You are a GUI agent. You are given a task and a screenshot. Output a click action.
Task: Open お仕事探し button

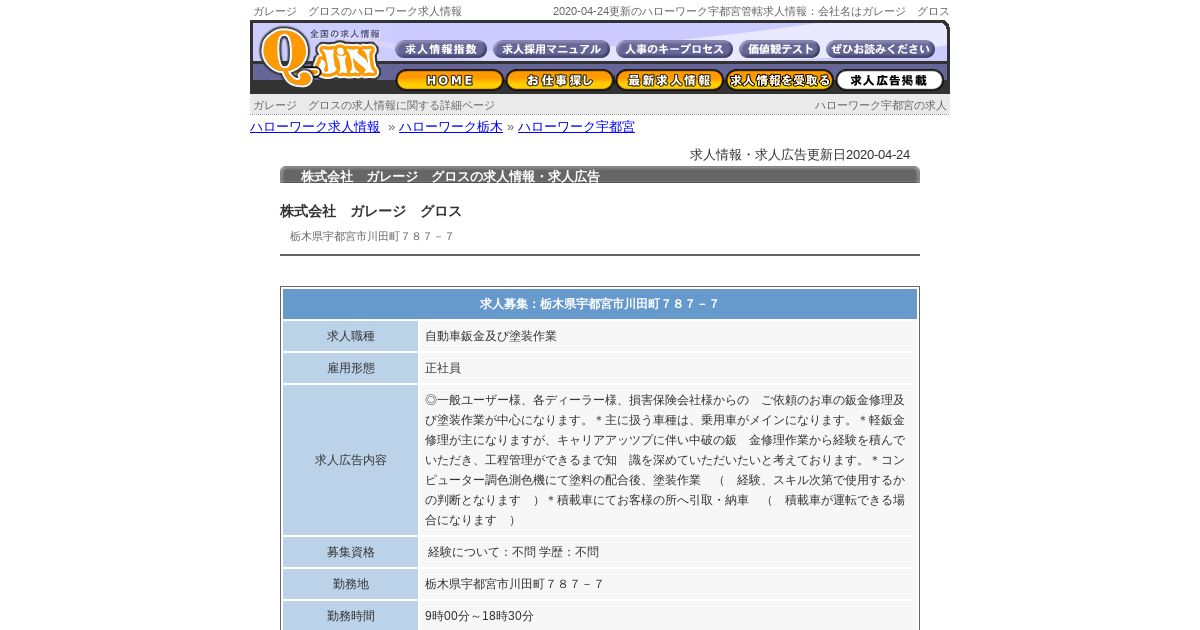[x=560, y=80]
